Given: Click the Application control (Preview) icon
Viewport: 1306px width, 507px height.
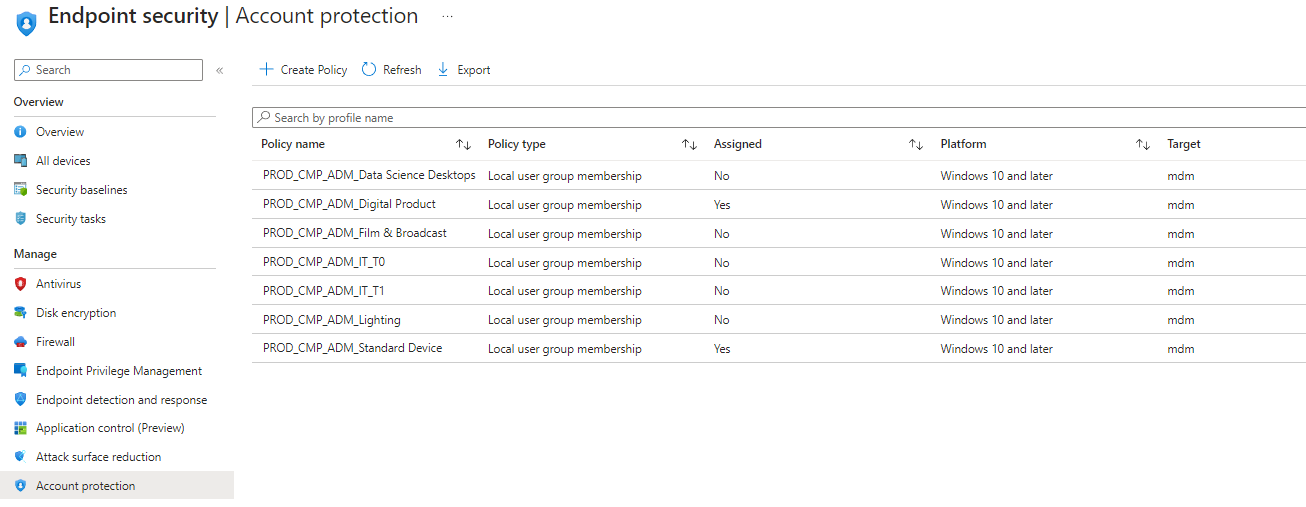Looking at the screenshot, I should pyautogui.click(x=20, y=428).
